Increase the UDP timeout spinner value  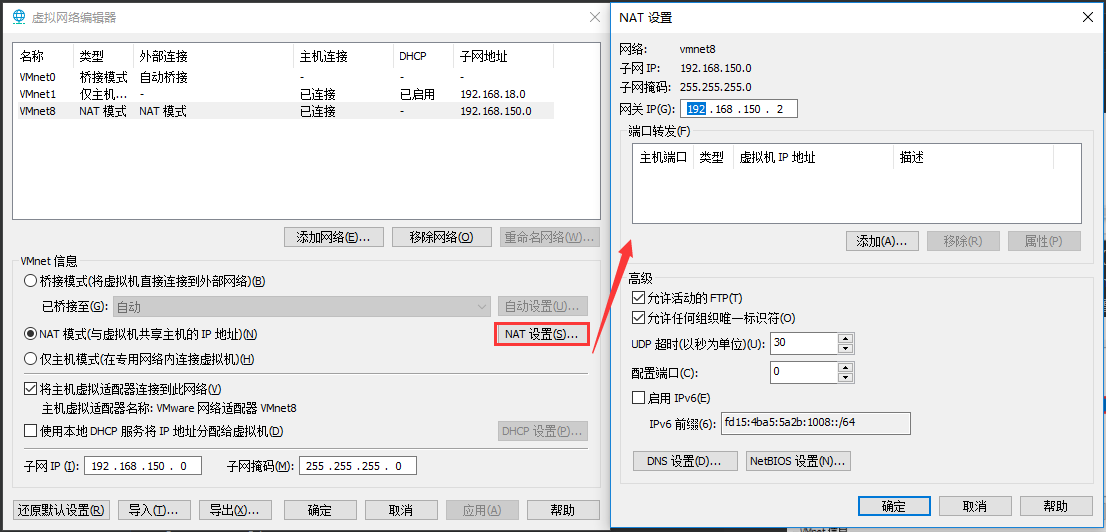(846, 338)
